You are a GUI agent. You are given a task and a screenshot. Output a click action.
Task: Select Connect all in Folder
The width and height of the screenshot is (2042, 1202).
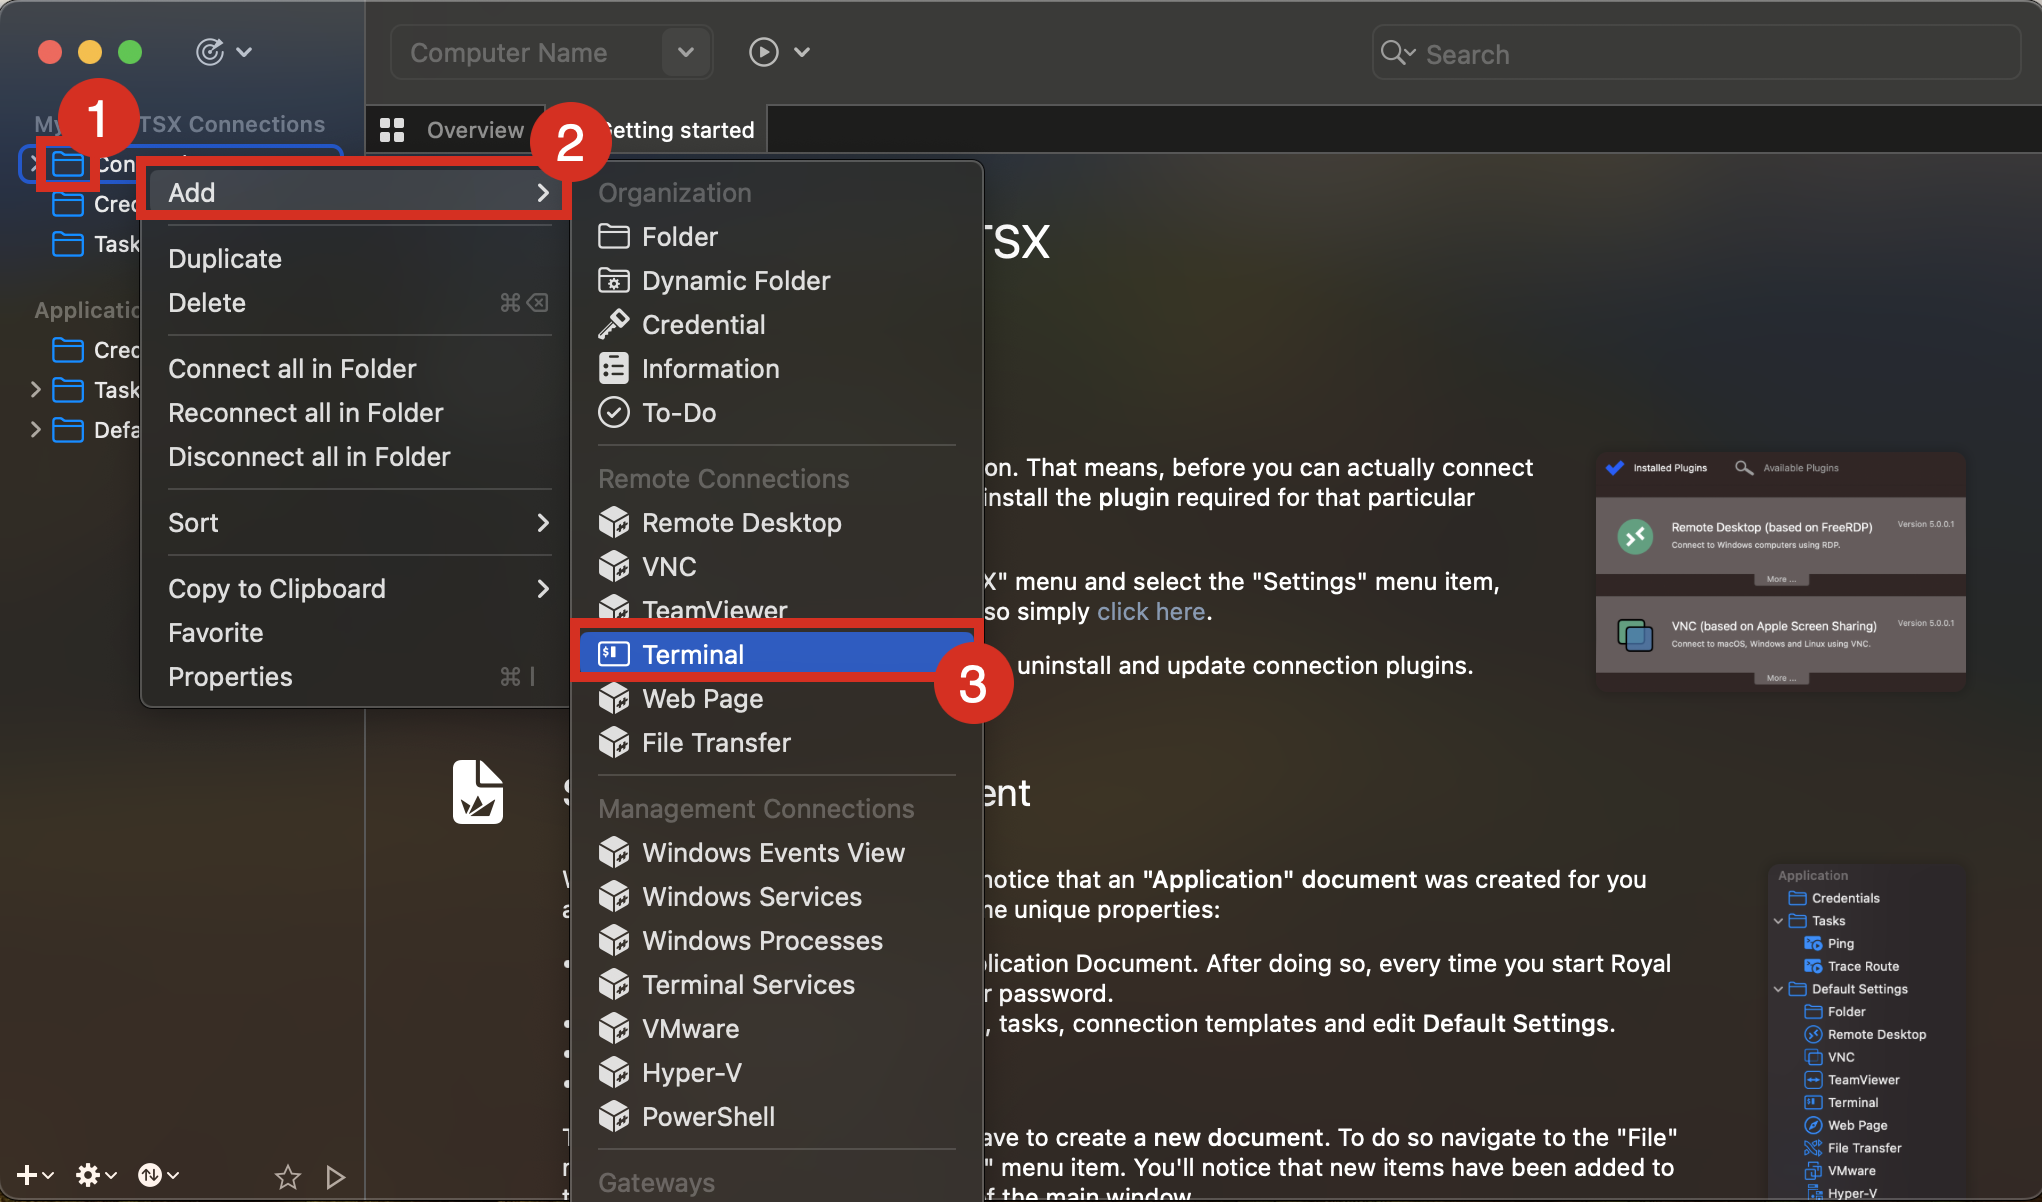click(x=292, y=368)
